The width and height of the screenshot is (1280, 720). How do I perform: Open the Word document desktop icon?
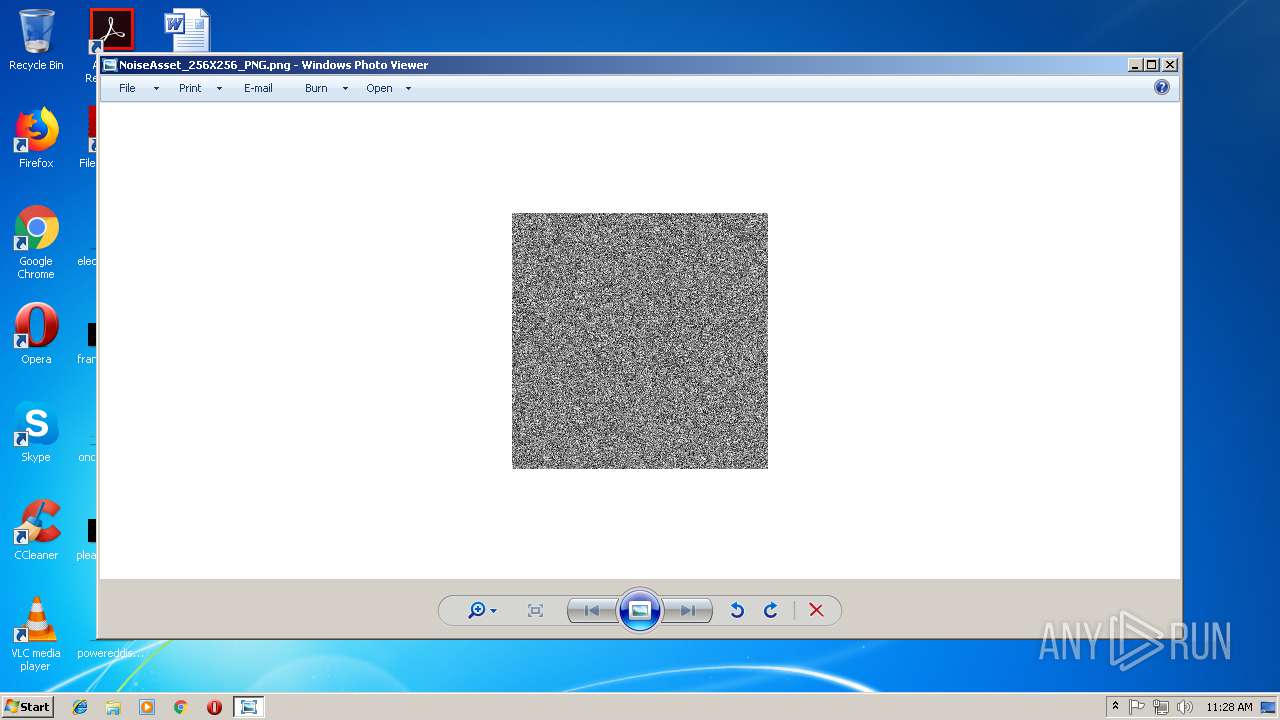pos(187,30)
